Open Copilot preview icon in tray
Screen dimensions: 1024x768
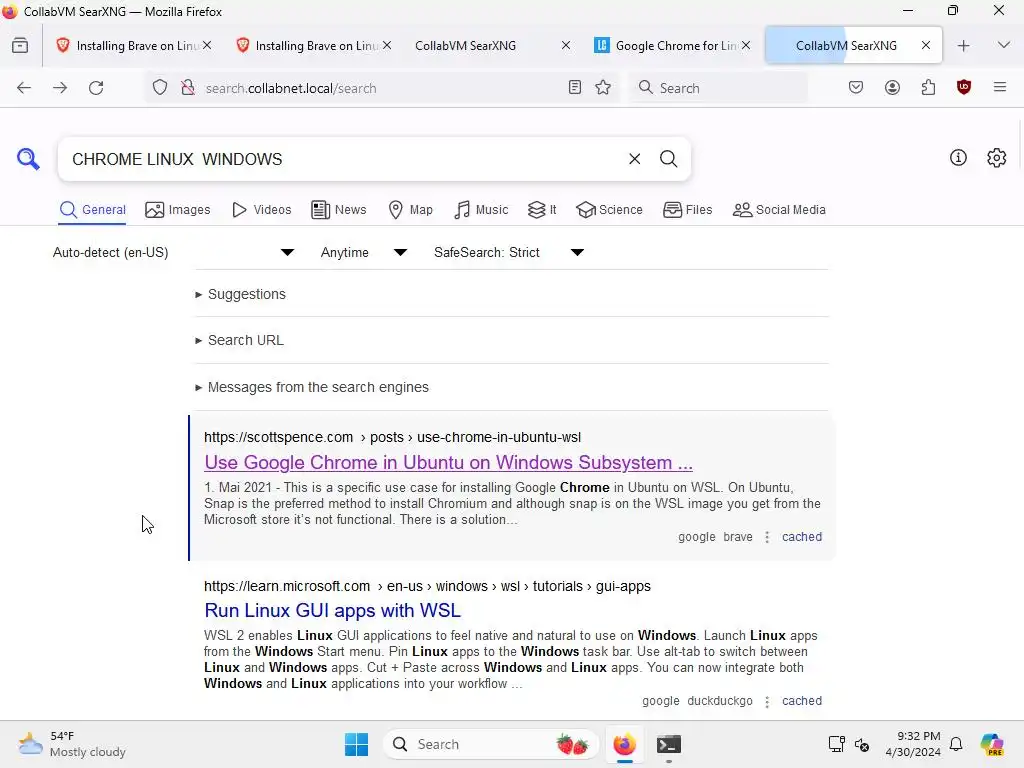(992, 744)
